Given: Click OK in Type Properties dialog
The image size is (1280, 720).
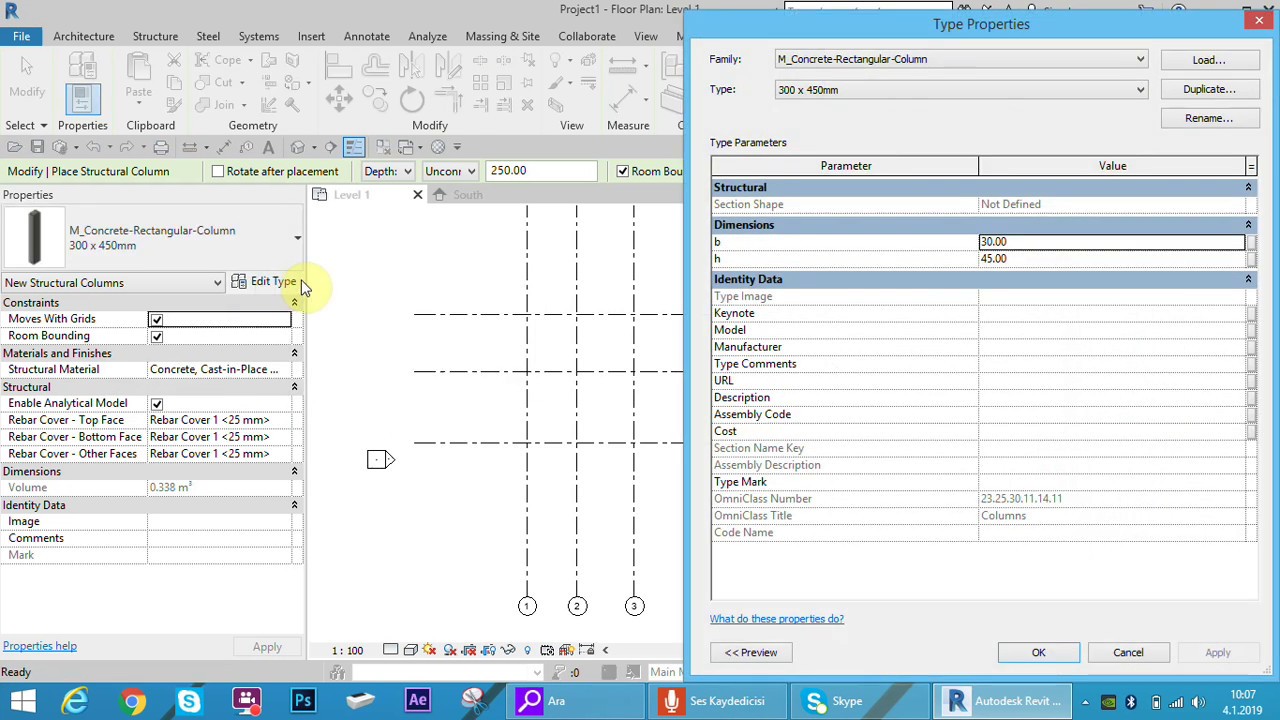Looking at the screenshot, I should [1038, 653].
